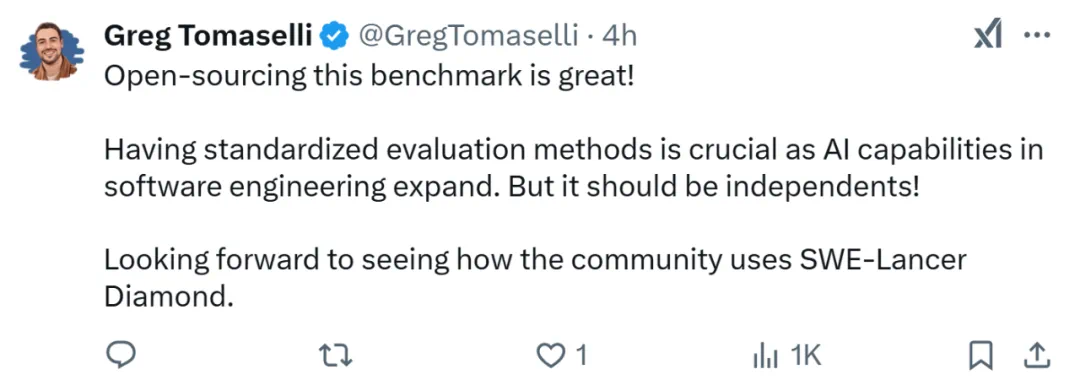Like the post with the heart icon

(x=548, y=356)
